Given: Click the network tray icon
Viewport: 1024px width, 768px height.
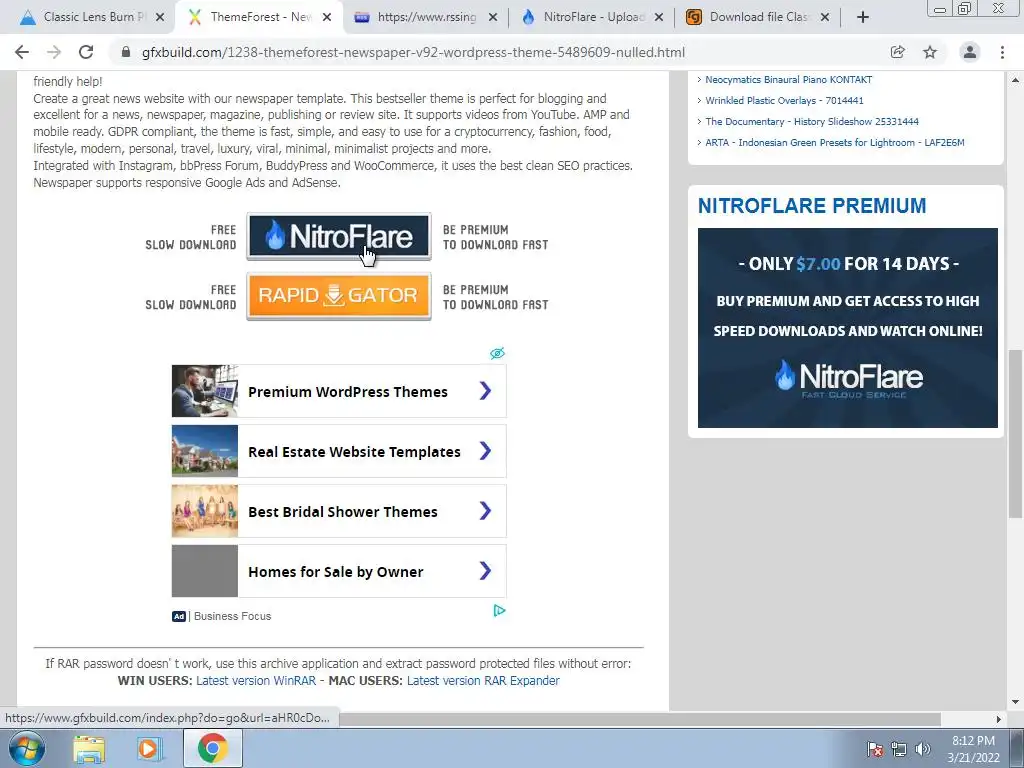Looking at the screenshot, I should (x=899, y=749).
